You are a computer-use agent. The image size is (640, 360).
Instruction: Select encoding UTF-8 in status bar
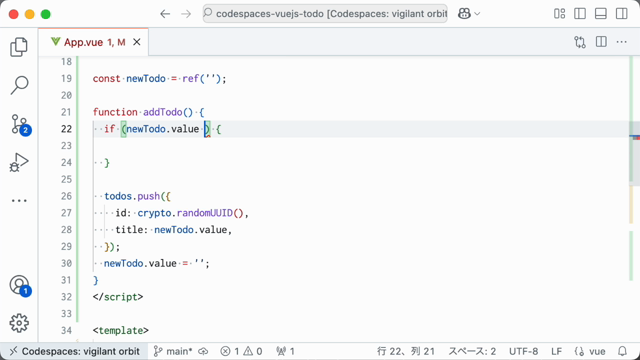523,351
